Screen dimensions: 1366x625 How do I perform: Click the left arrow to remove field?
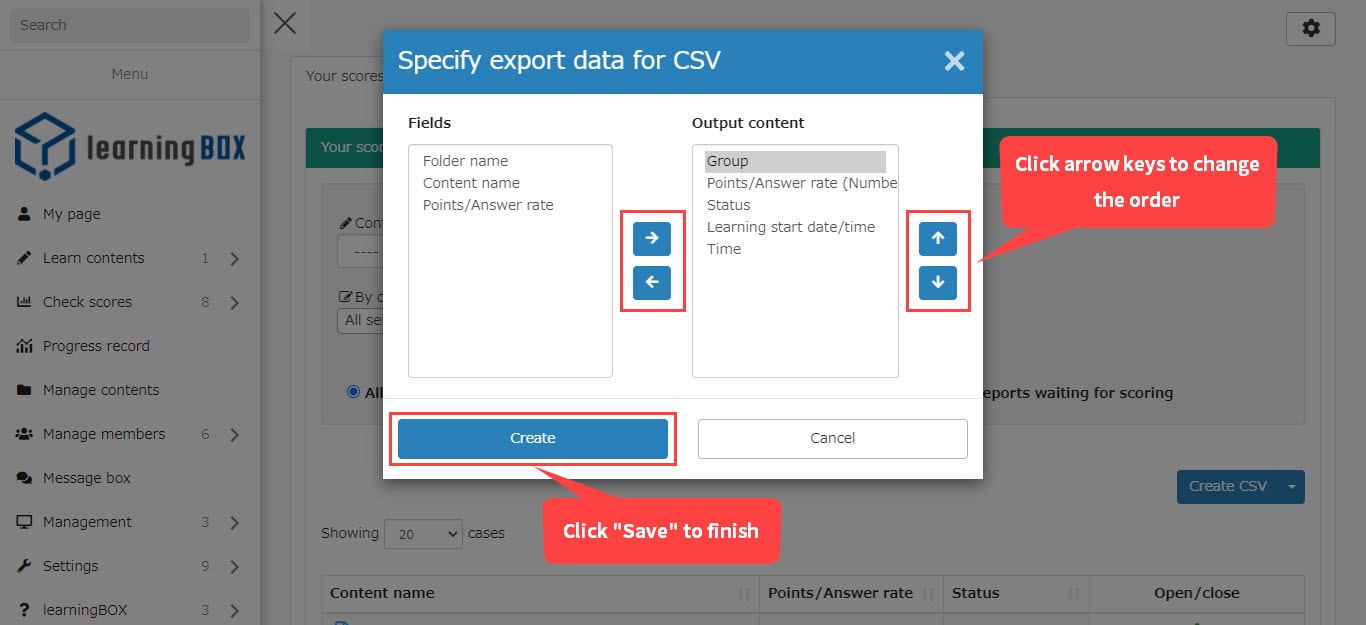click(652, 283)
